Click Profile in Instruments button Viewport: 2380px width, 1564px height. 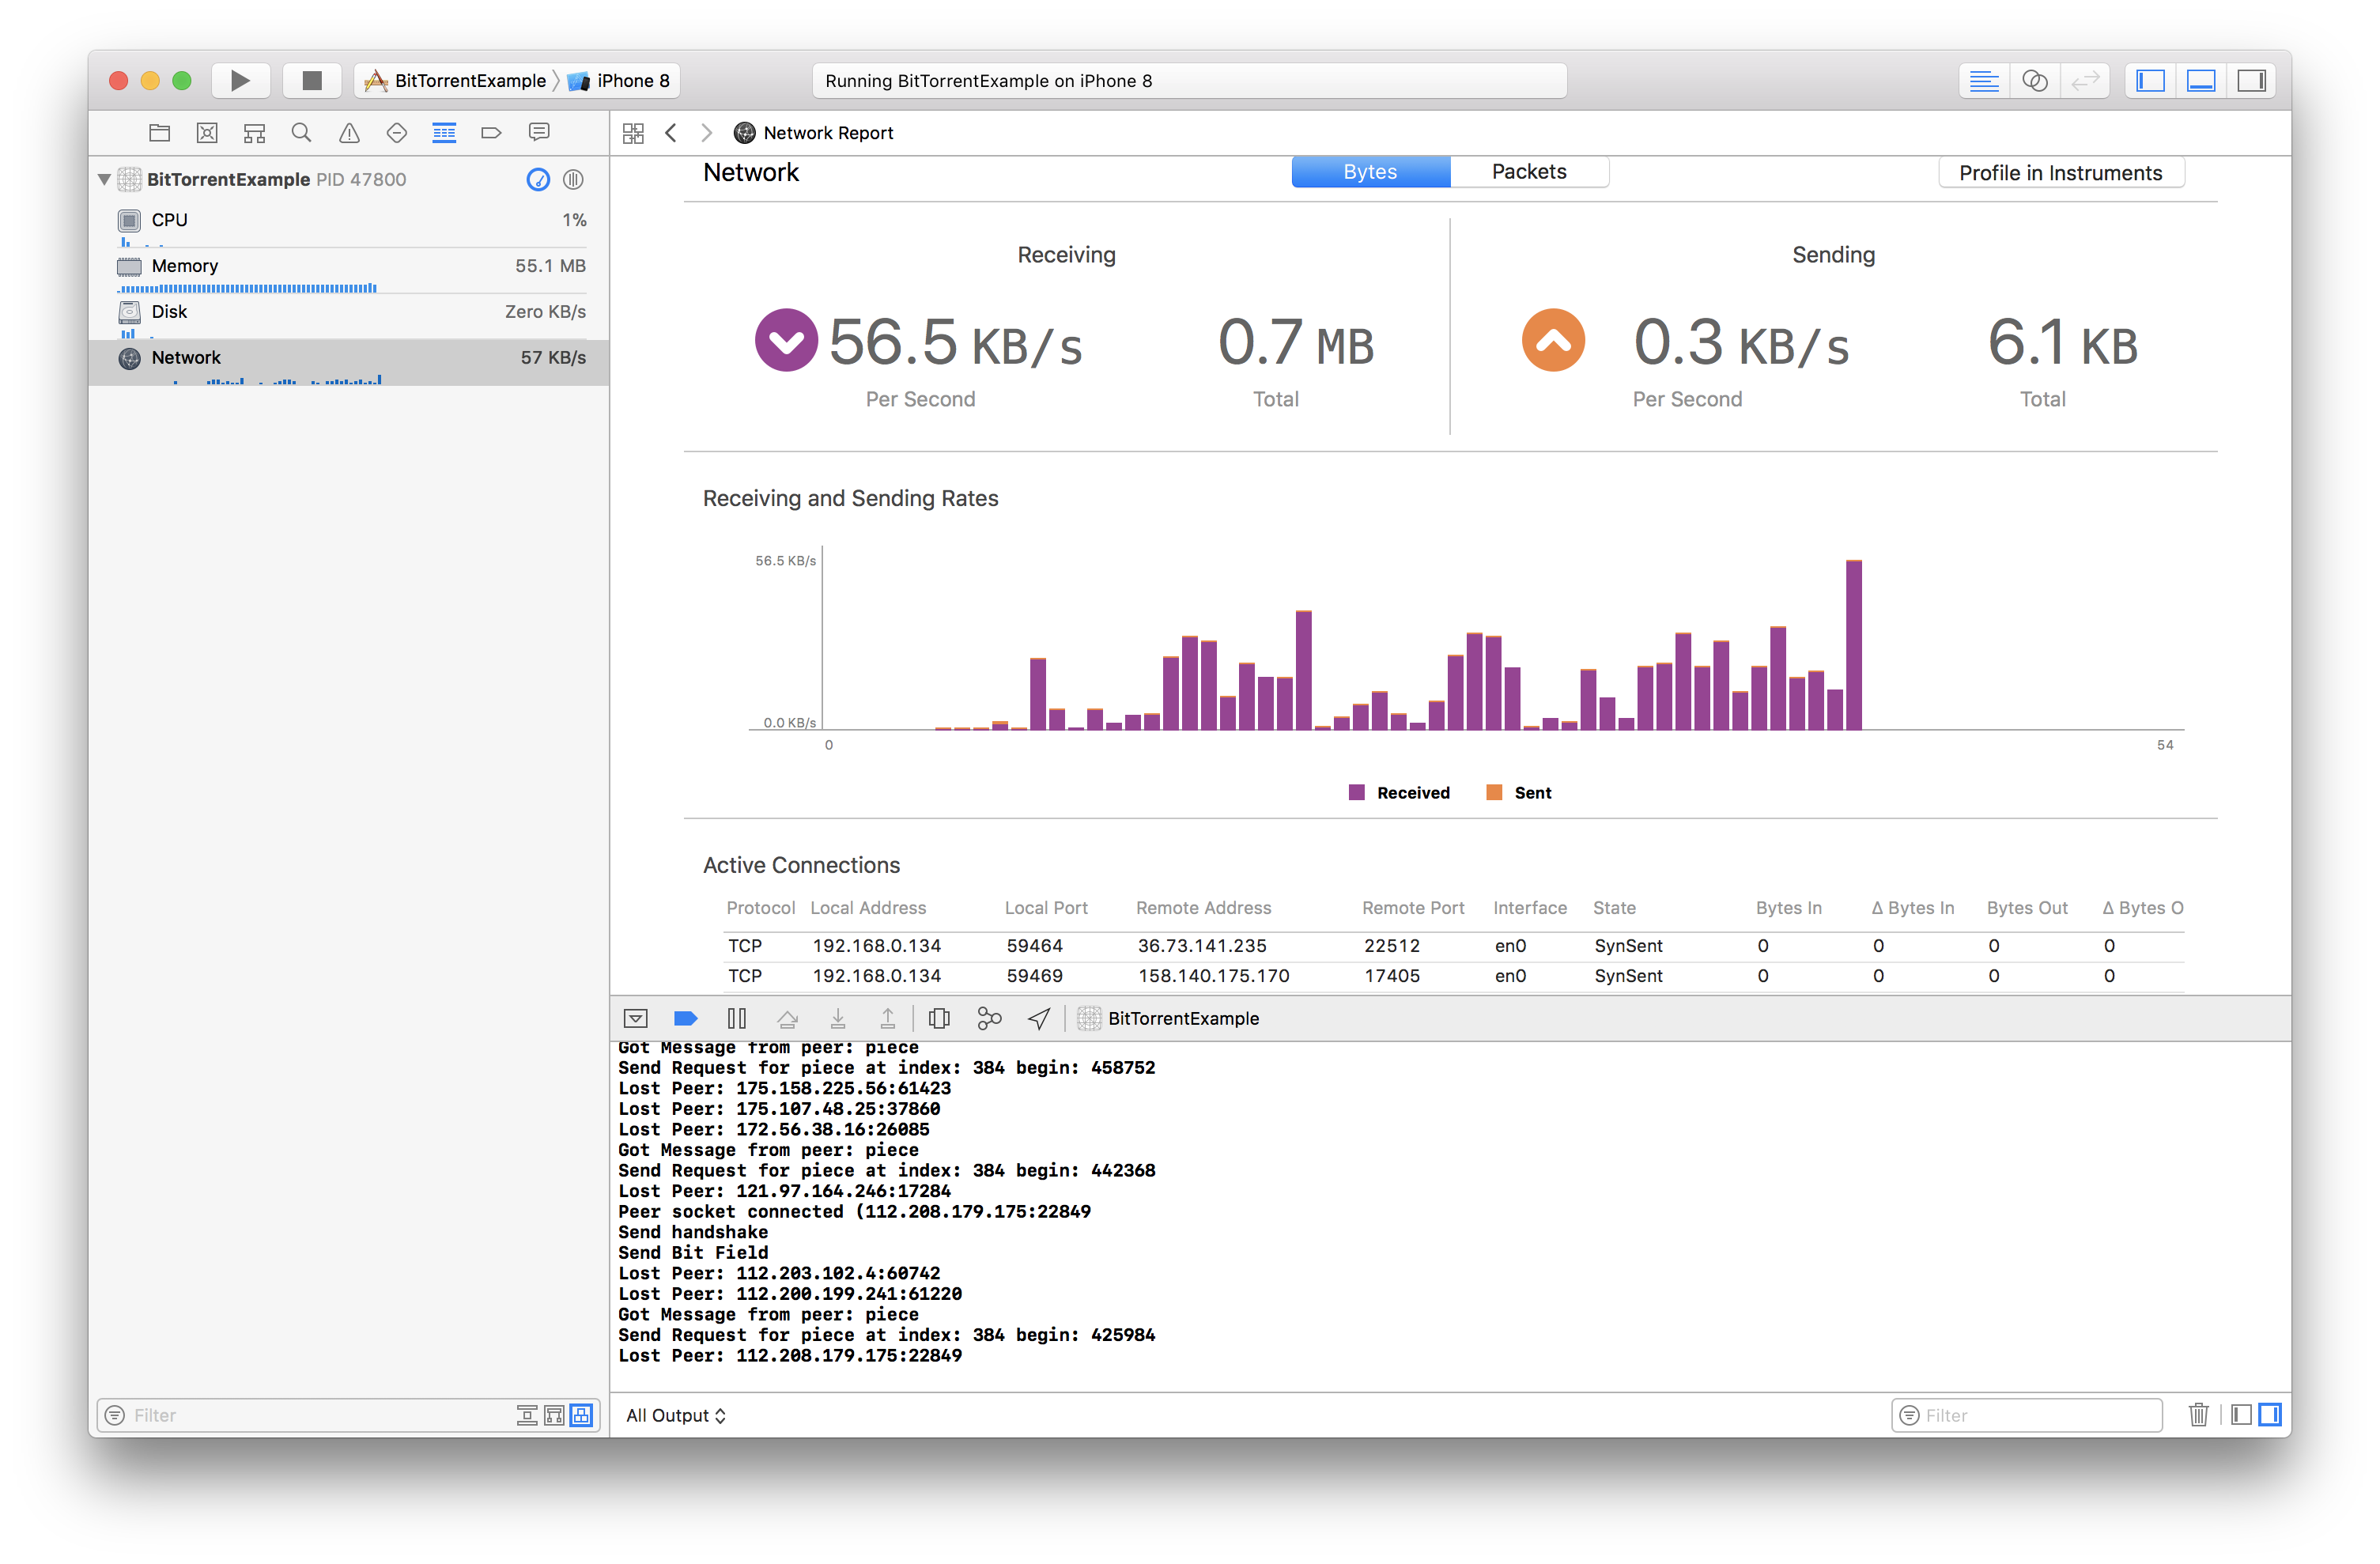[x=2060, y=173]
